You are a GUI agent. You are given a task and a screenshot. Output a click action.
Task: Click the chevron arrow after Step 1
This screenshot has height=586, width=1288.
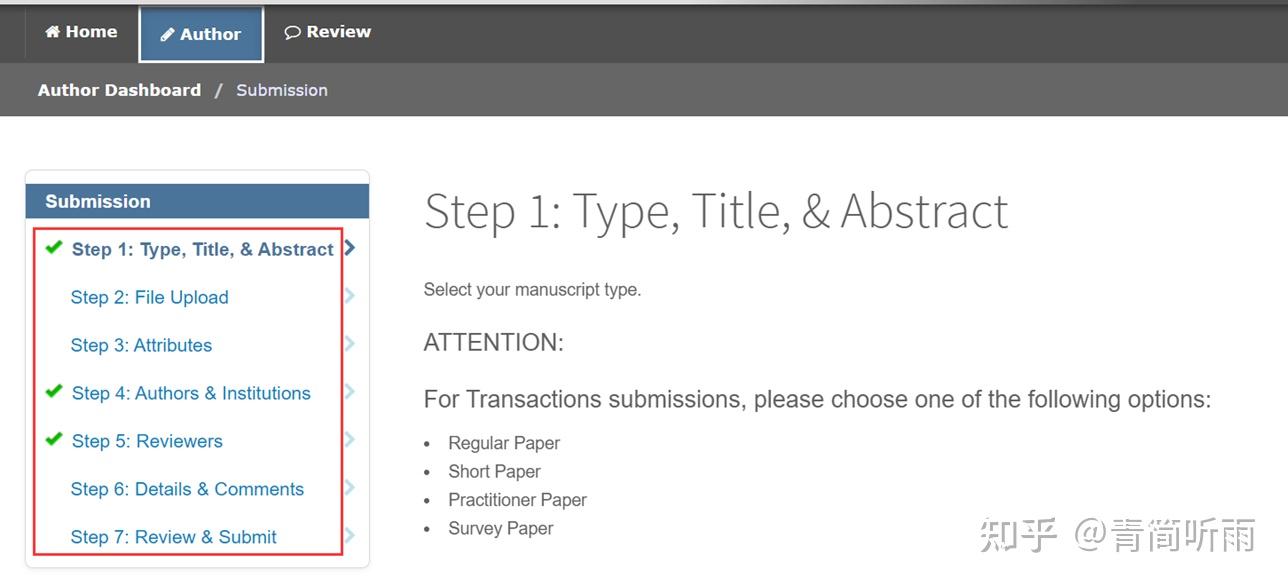pyautogui.click(x=350, y=248)
